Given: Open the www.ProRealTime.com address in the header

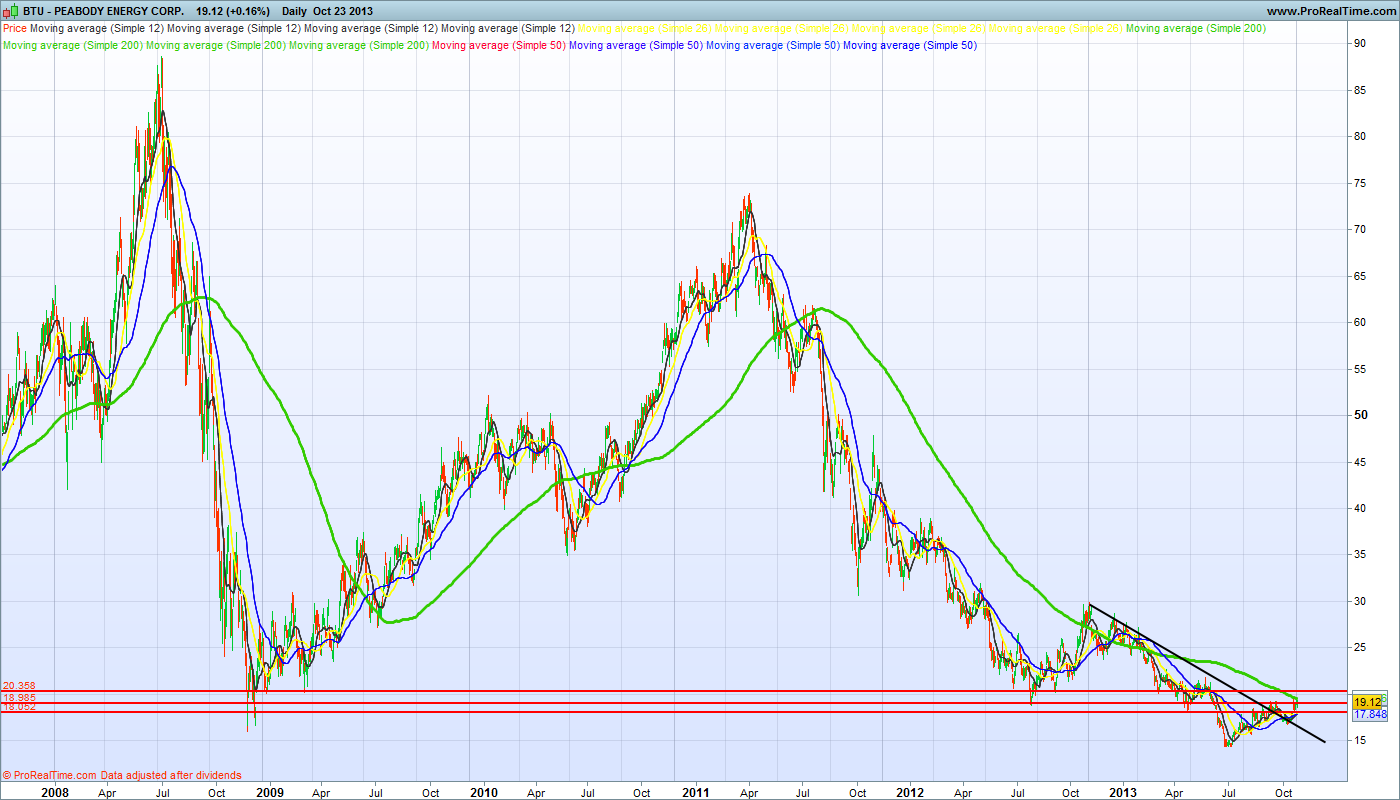Looking at the screenshot, I should [x=1330, y=11].
